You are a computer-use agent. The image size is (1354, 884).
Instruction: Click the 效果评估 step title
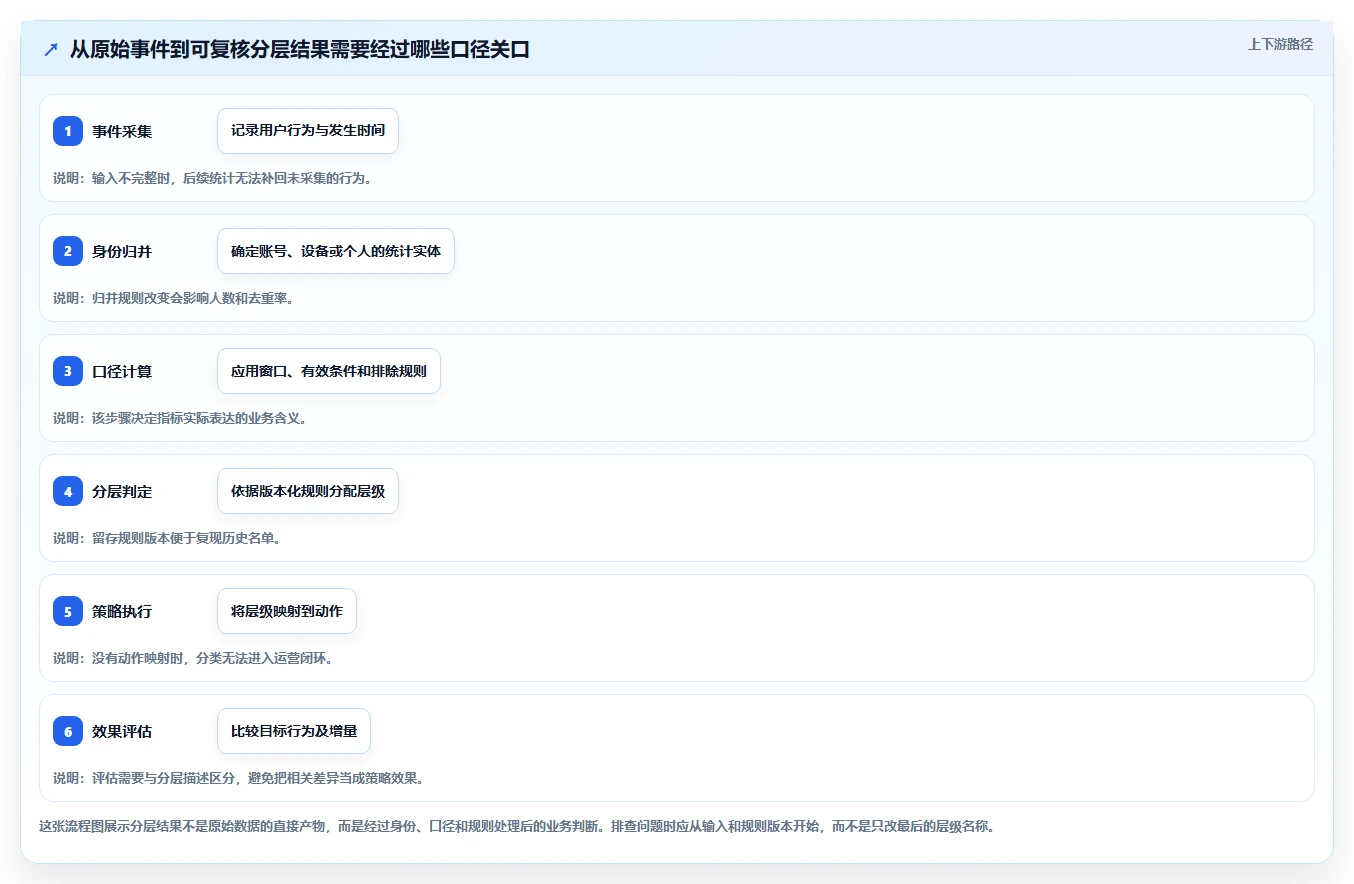coord(122,731)
